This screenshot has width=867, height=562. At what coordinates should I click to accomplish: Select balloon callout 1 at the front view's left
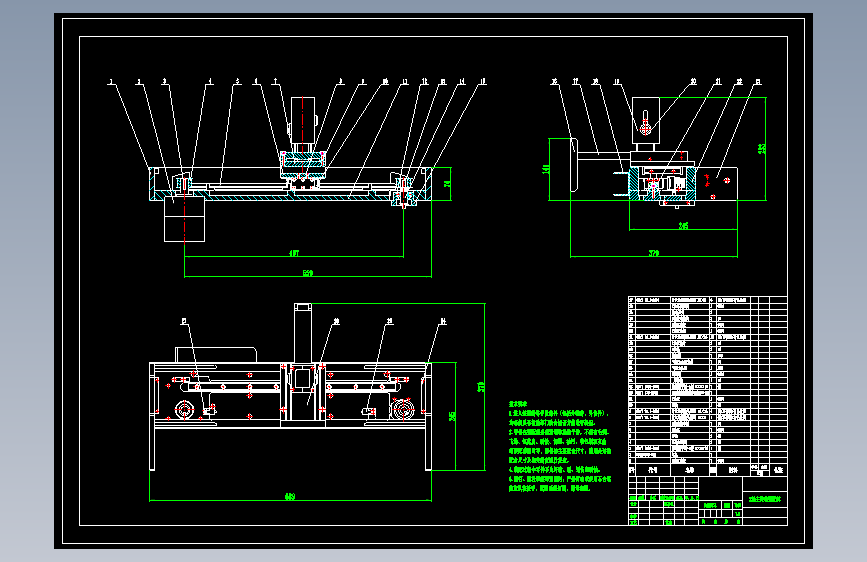(x=112, y=82)
